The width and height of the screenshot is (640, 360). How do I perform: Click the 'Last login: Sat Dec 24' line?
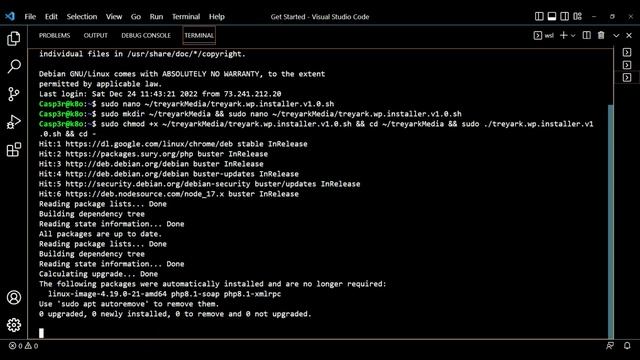pyautogui.click(x=160, y=94)
